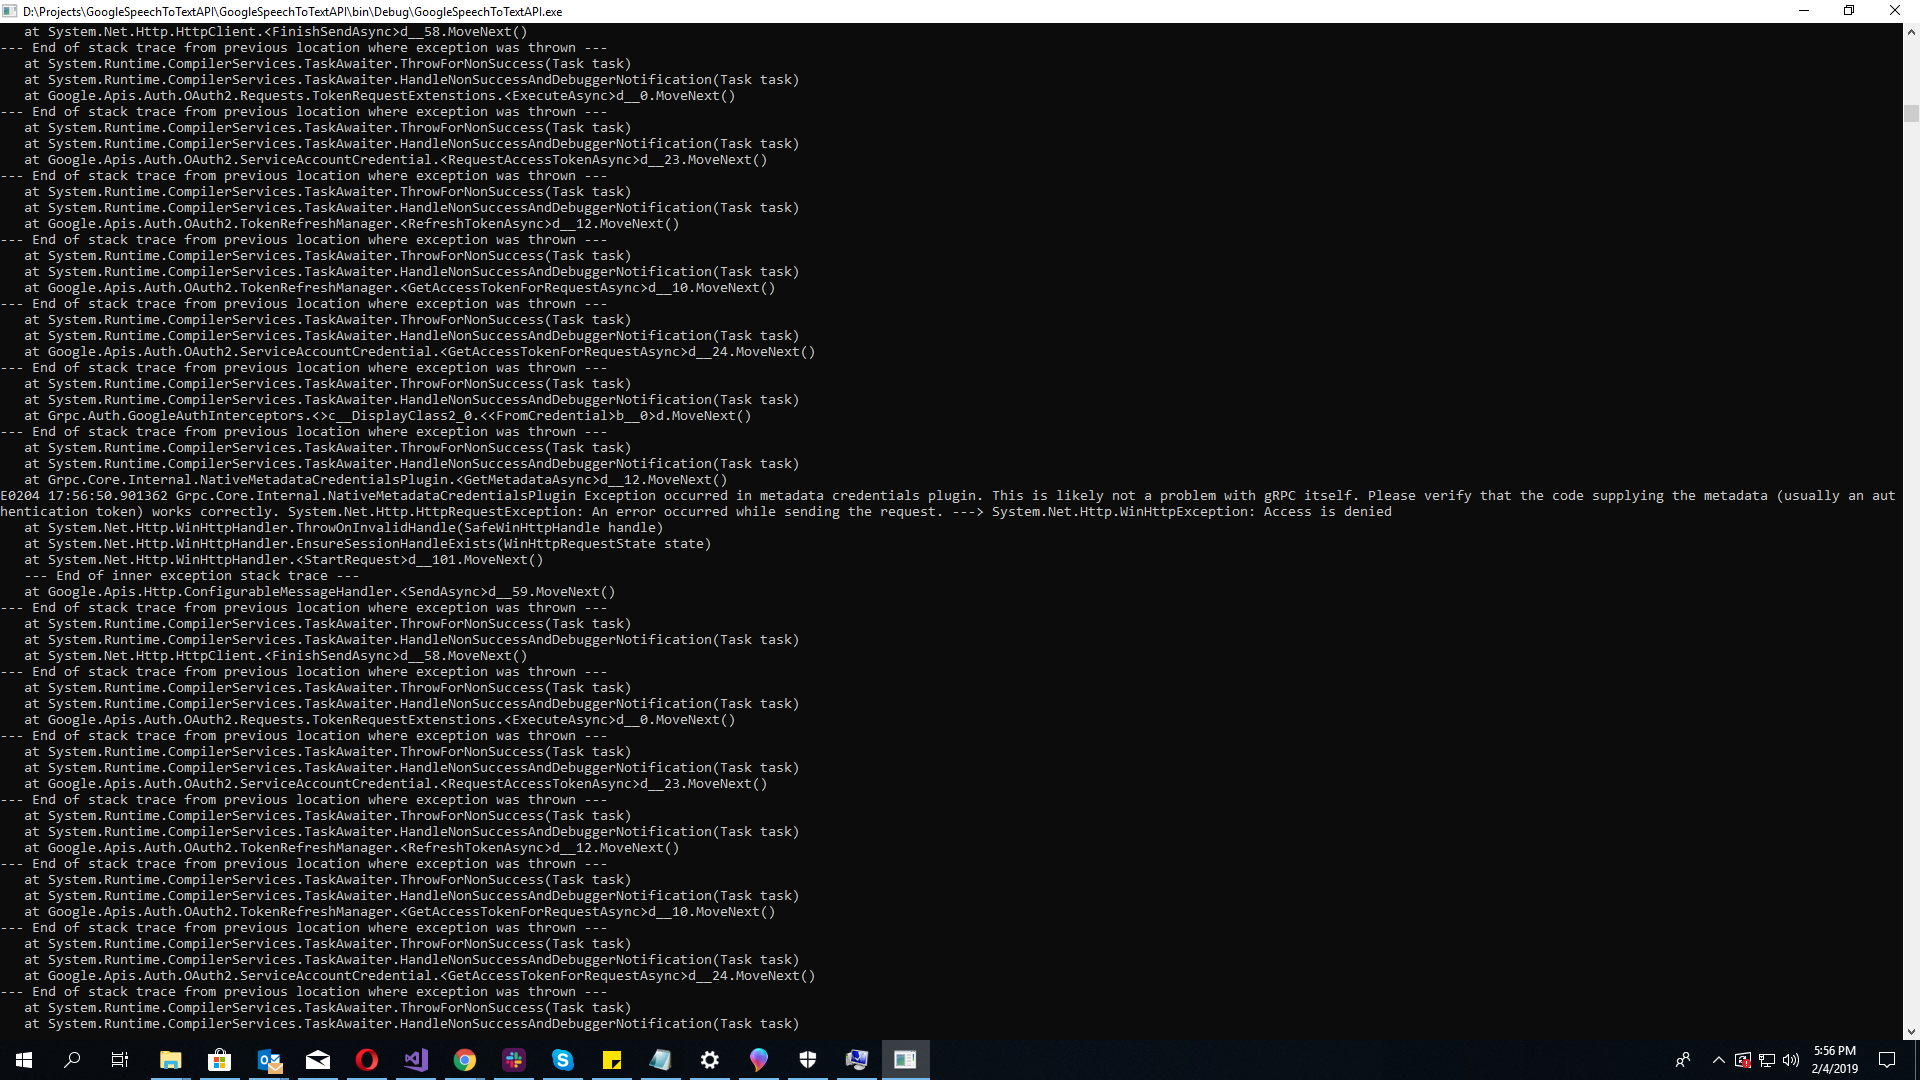Screen dimensions: 1920x1080
Task: Launch Microsoft Store from the taskbar
Action: coord(219,1060)
